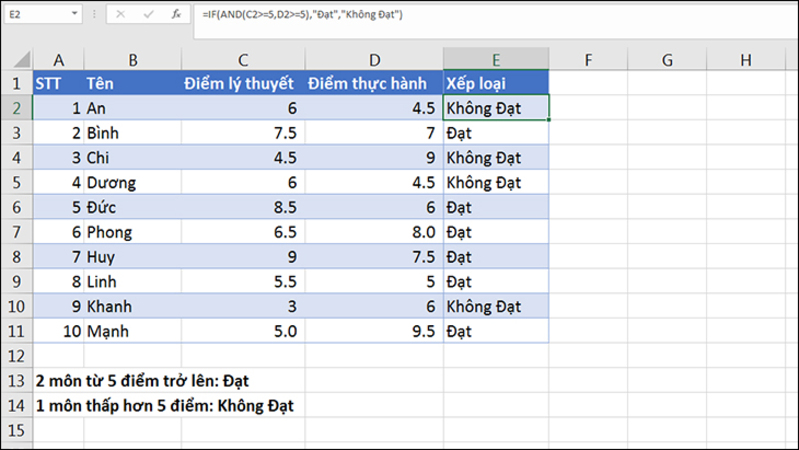Confirm the entry with the checkmark icon
This screenshot has width=799, height=450.
click(148, 14)
